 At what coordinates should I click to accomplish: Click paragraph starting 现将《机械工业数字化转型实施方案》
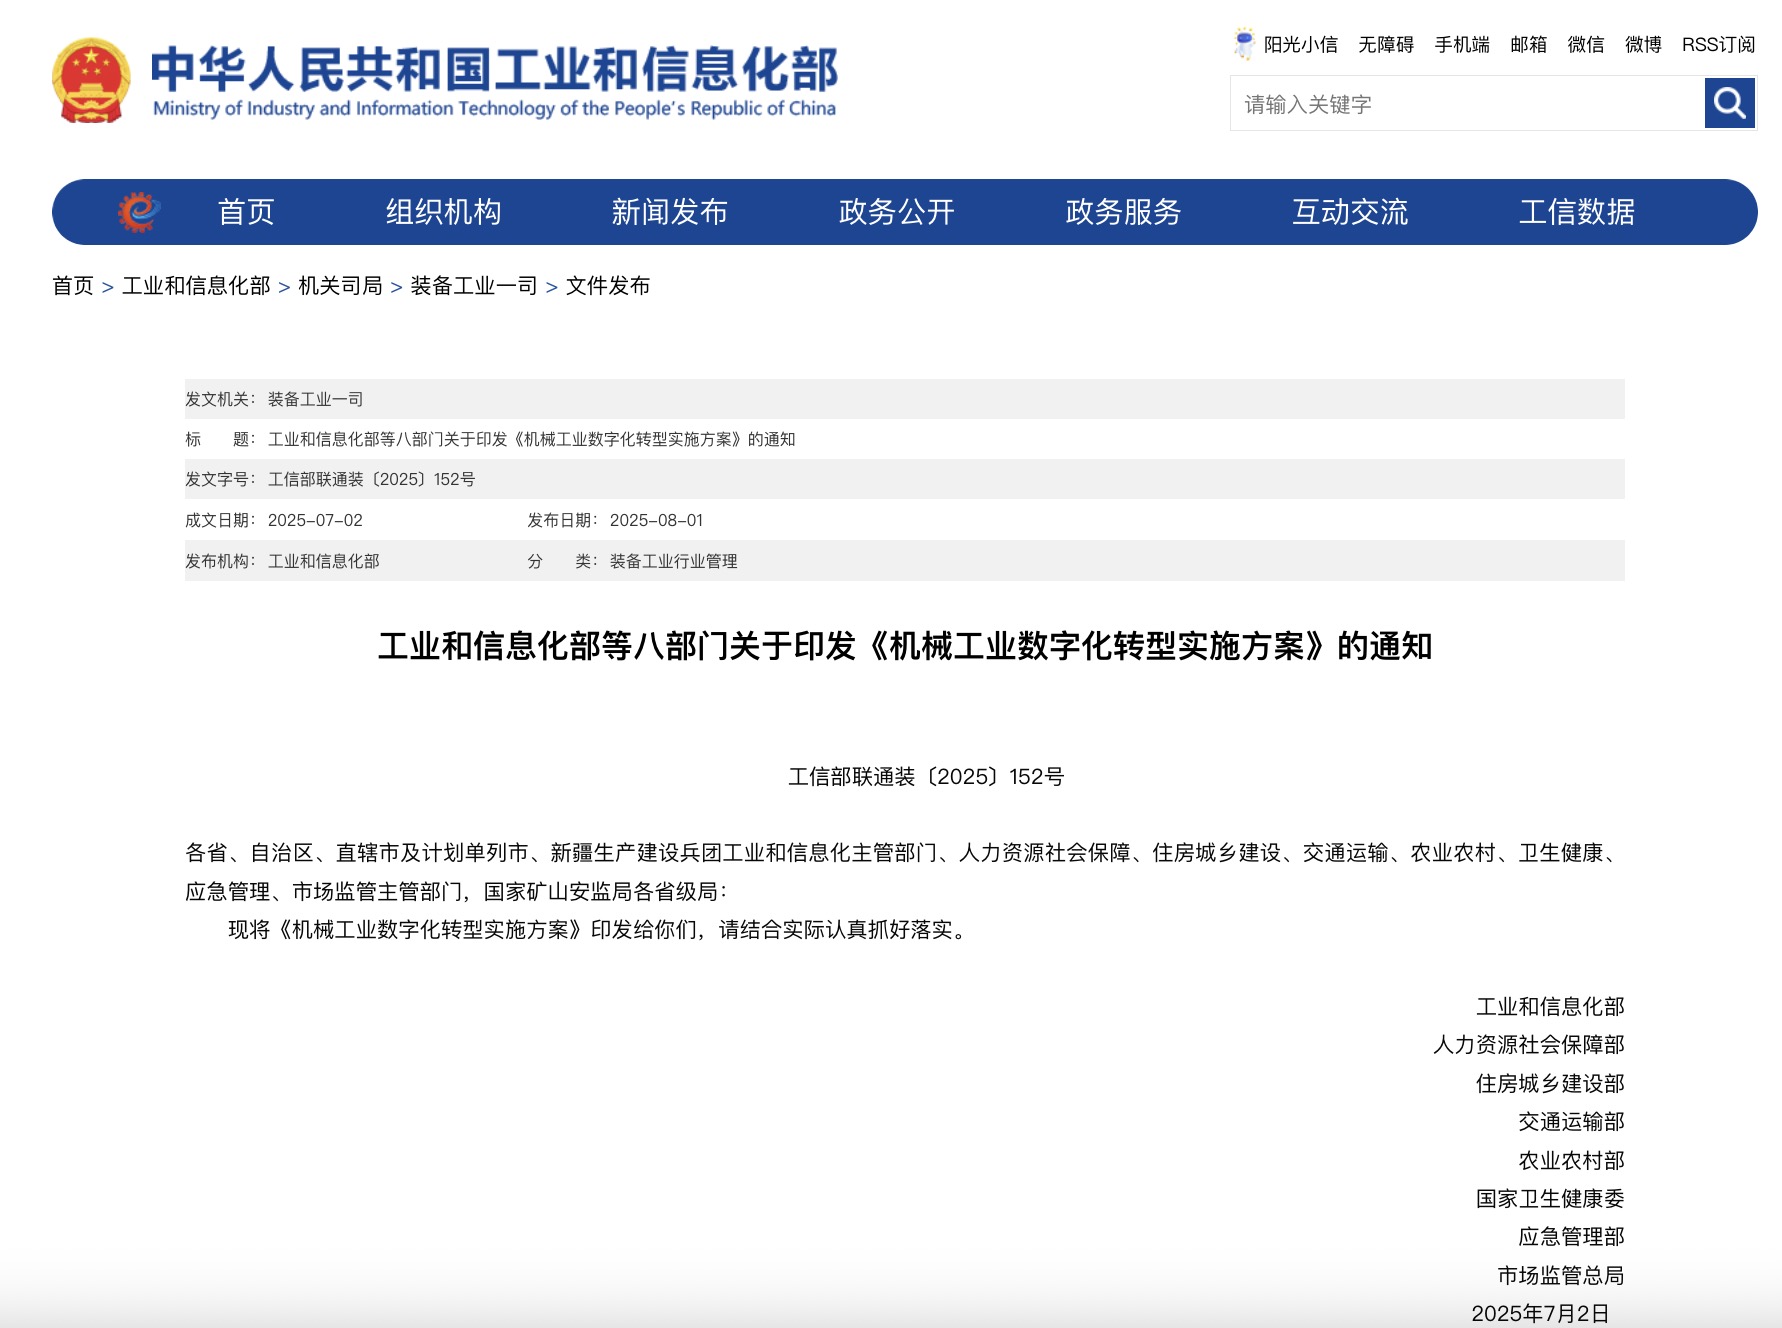(598, 930)
